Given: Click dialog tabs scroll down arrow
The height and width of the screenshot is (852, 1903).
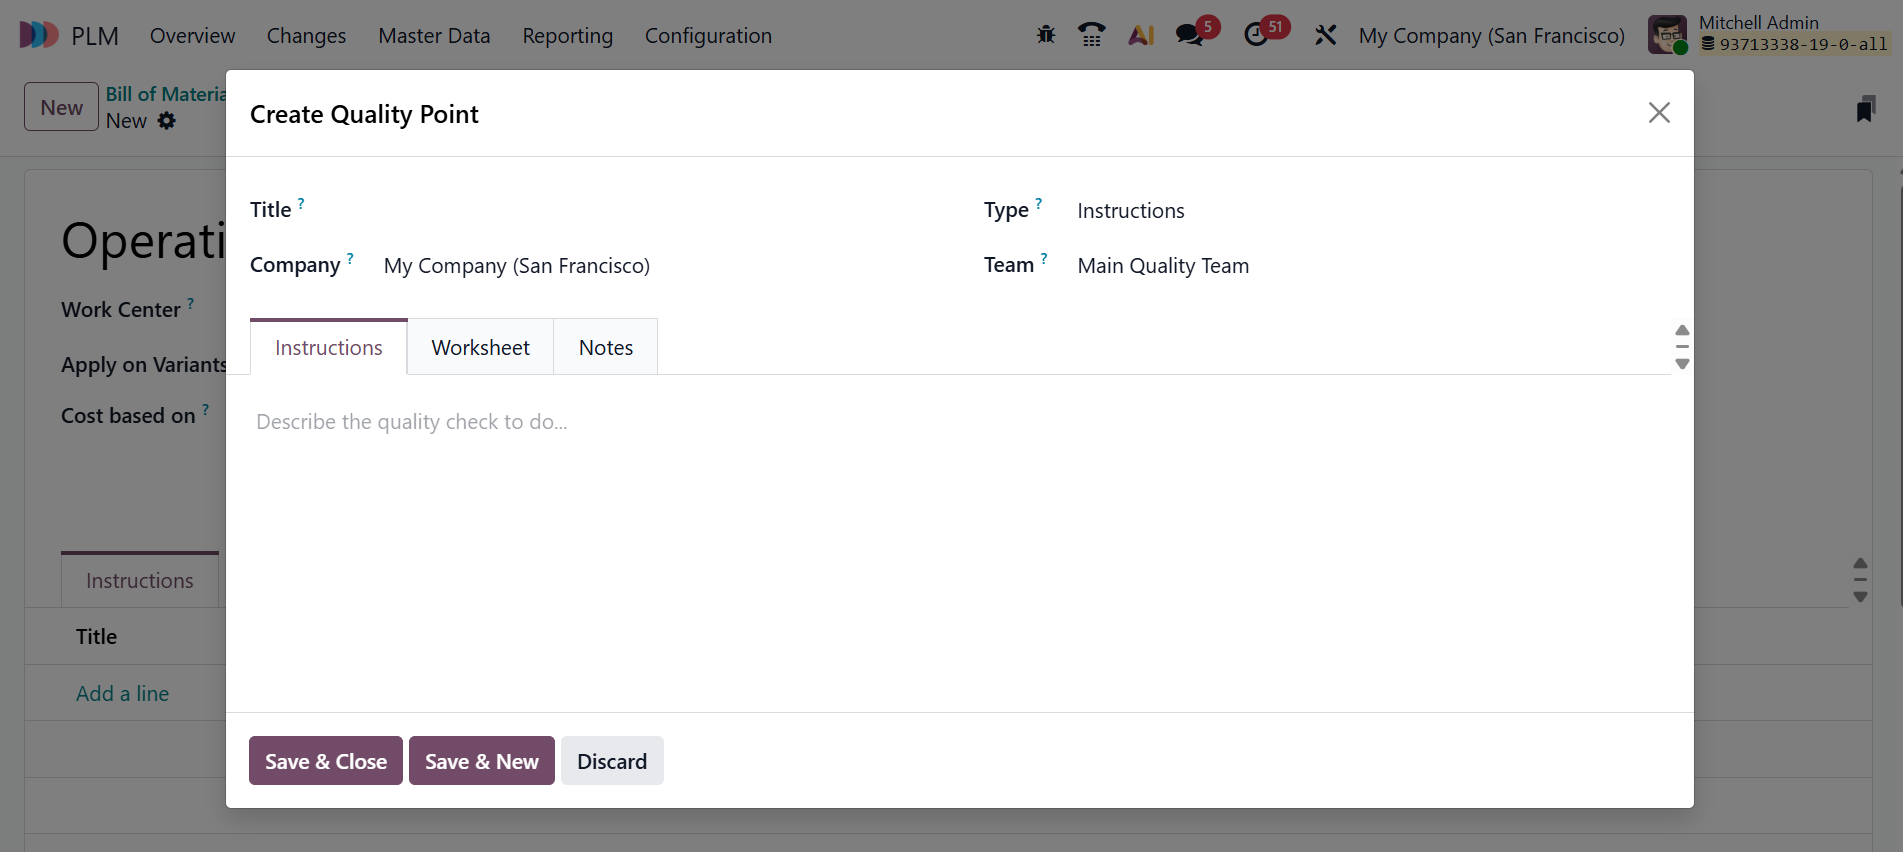Looking at the screenshot, I should pos(1683,364).
